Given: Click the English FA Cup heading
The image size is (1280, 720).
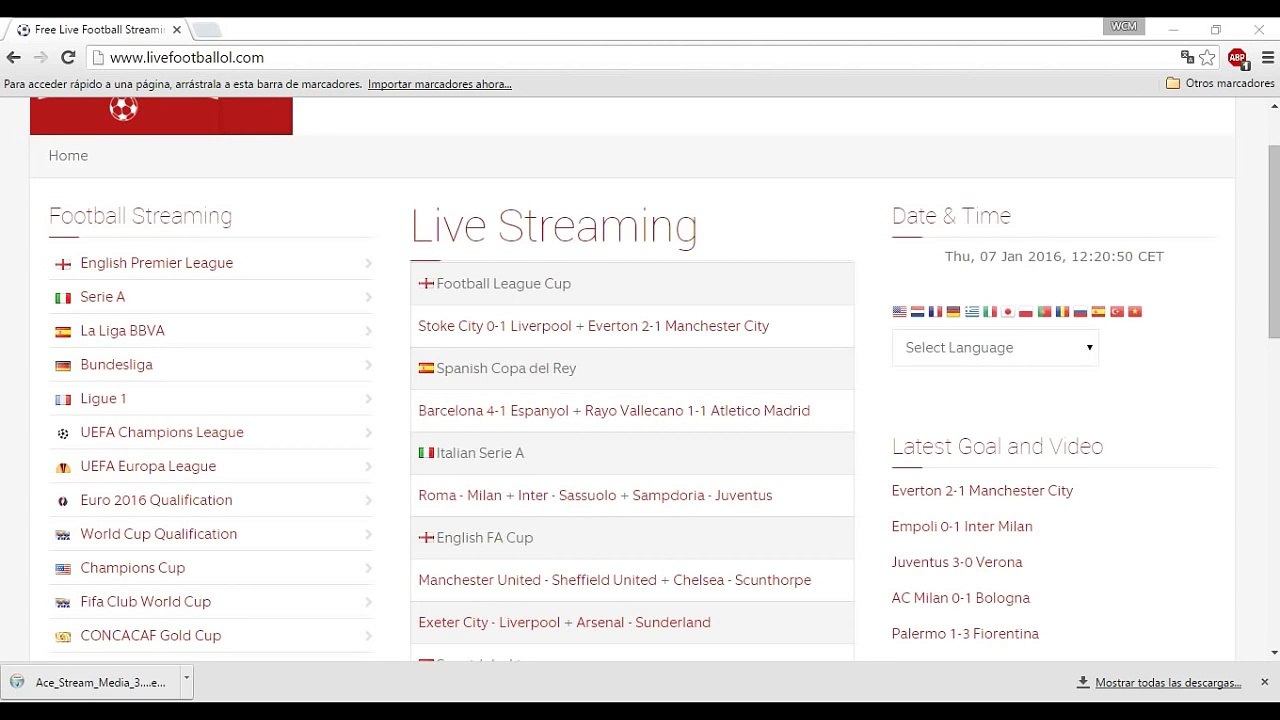Looking at the screenshot, I should tap(484, 538).
